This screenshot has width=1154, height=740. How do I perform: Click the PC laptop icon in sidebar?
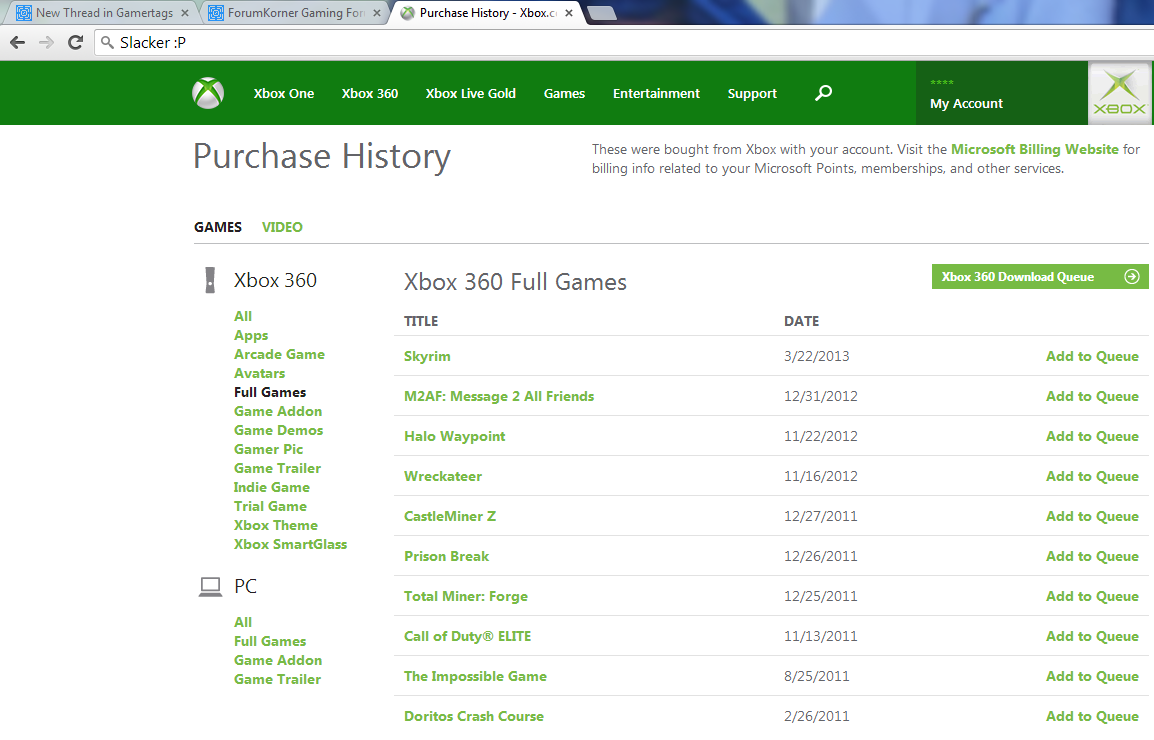pos(210,587)
